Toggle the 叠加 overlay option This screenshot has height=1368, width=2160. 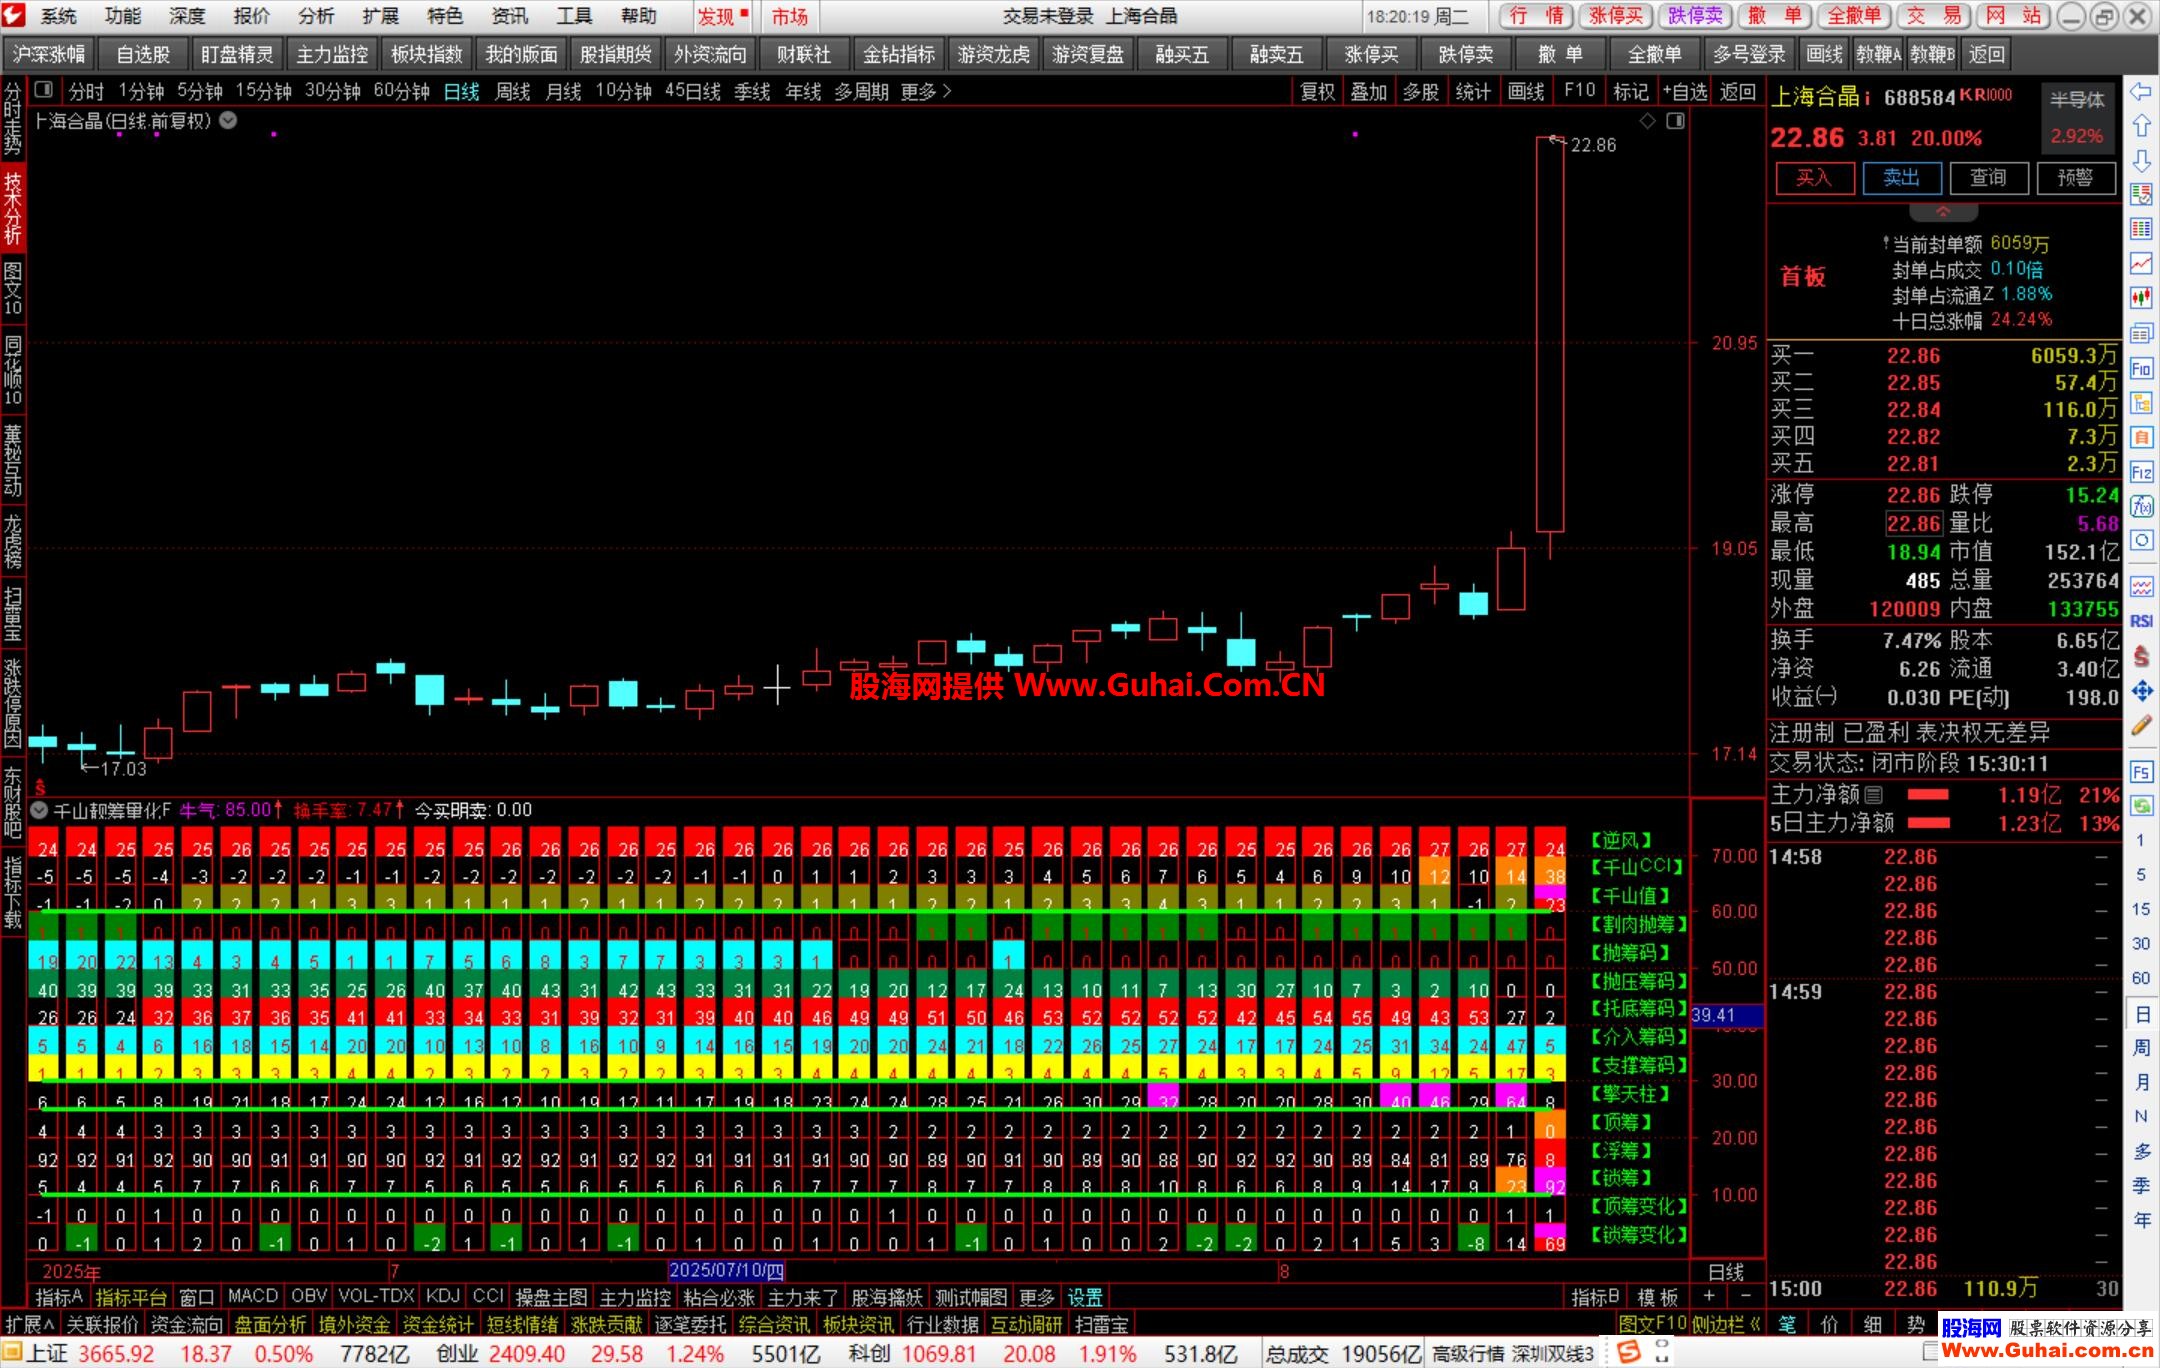point(1369,92)
